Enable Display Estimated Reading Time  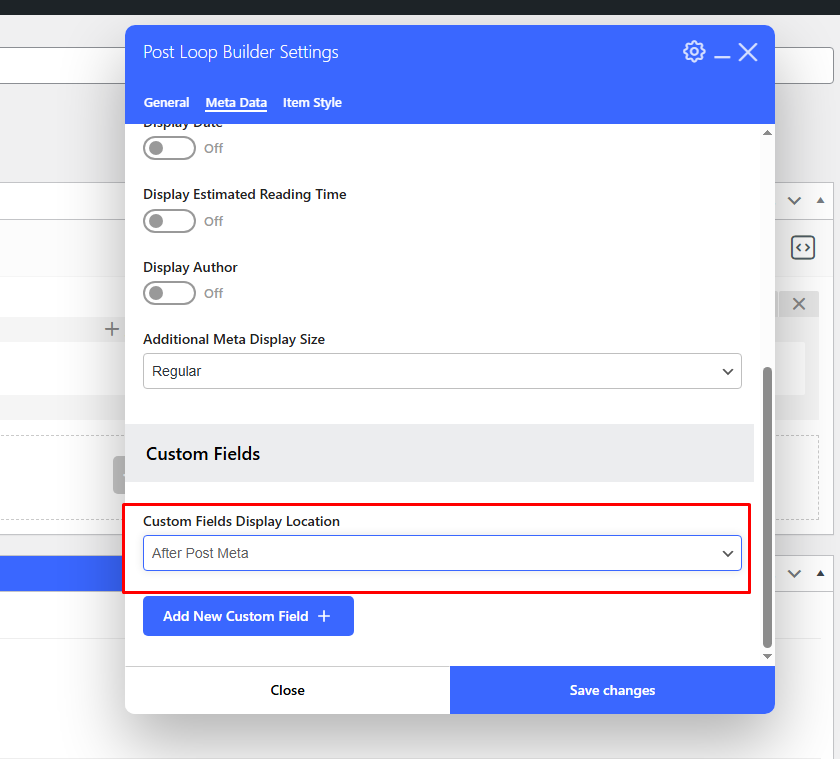[x=169, y=221]
